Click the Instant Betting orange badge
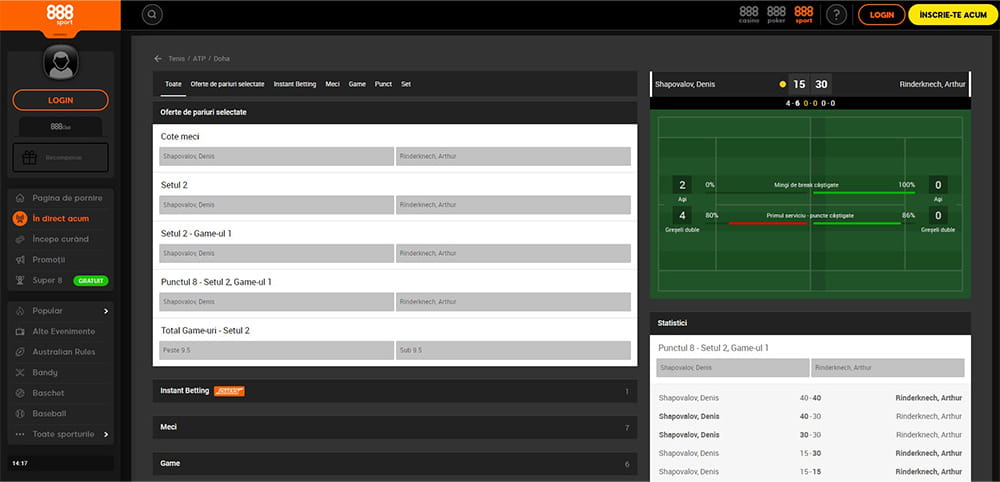The height and width of the screenshot is (482, 1000). coord(230,391)
